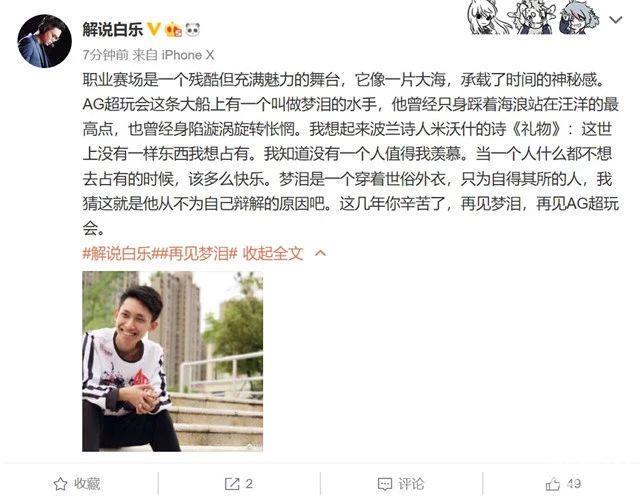This screenshot has height=496, width=640.
Task: Click the repost share icon
Action: 232,484
